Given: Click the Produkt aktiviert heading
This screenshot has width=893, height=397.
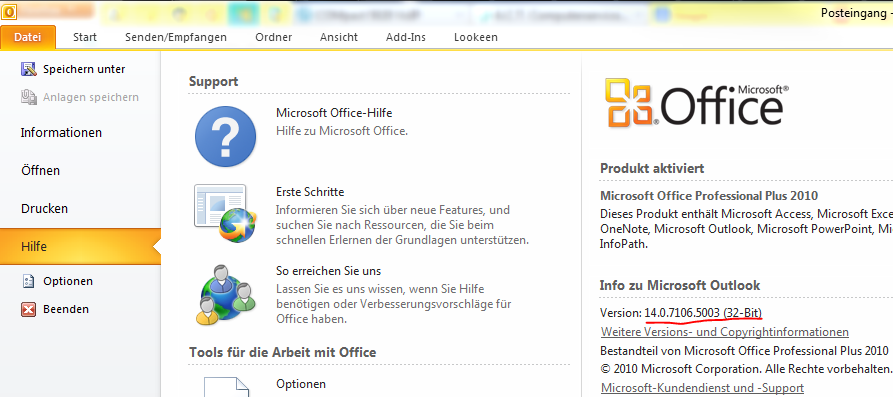Looking at the screenshot, I should pyautogui.click(x=652, y=169).
